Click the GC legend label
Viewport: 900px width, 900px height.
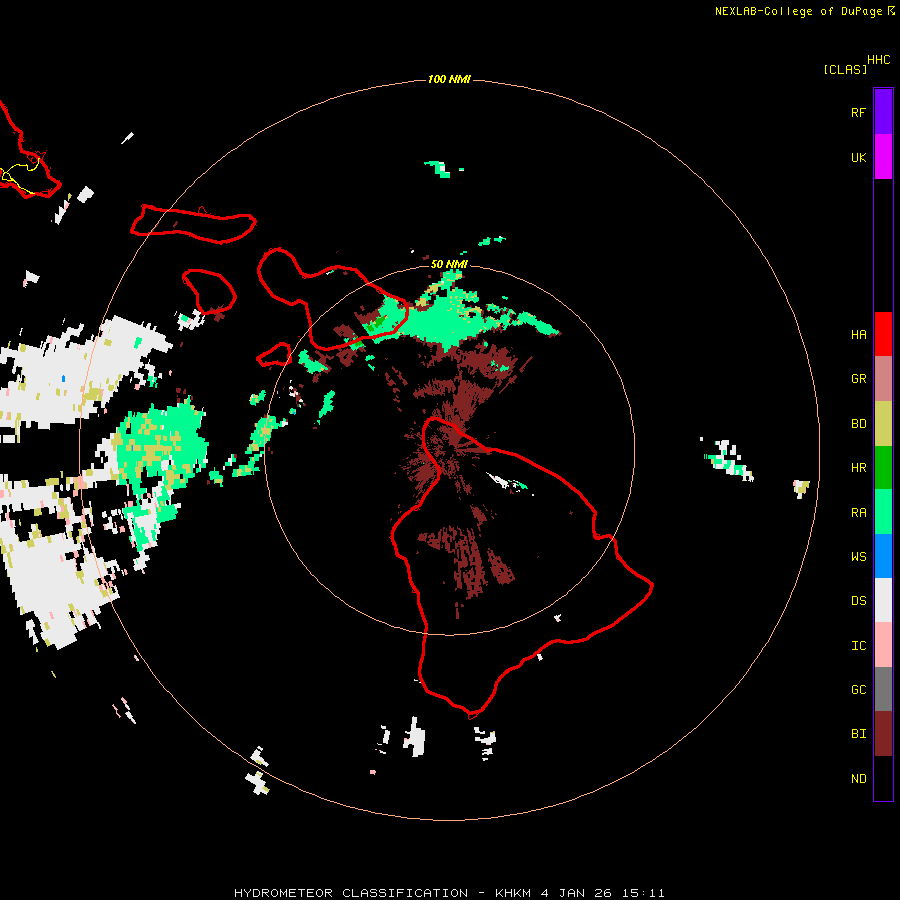858,690
